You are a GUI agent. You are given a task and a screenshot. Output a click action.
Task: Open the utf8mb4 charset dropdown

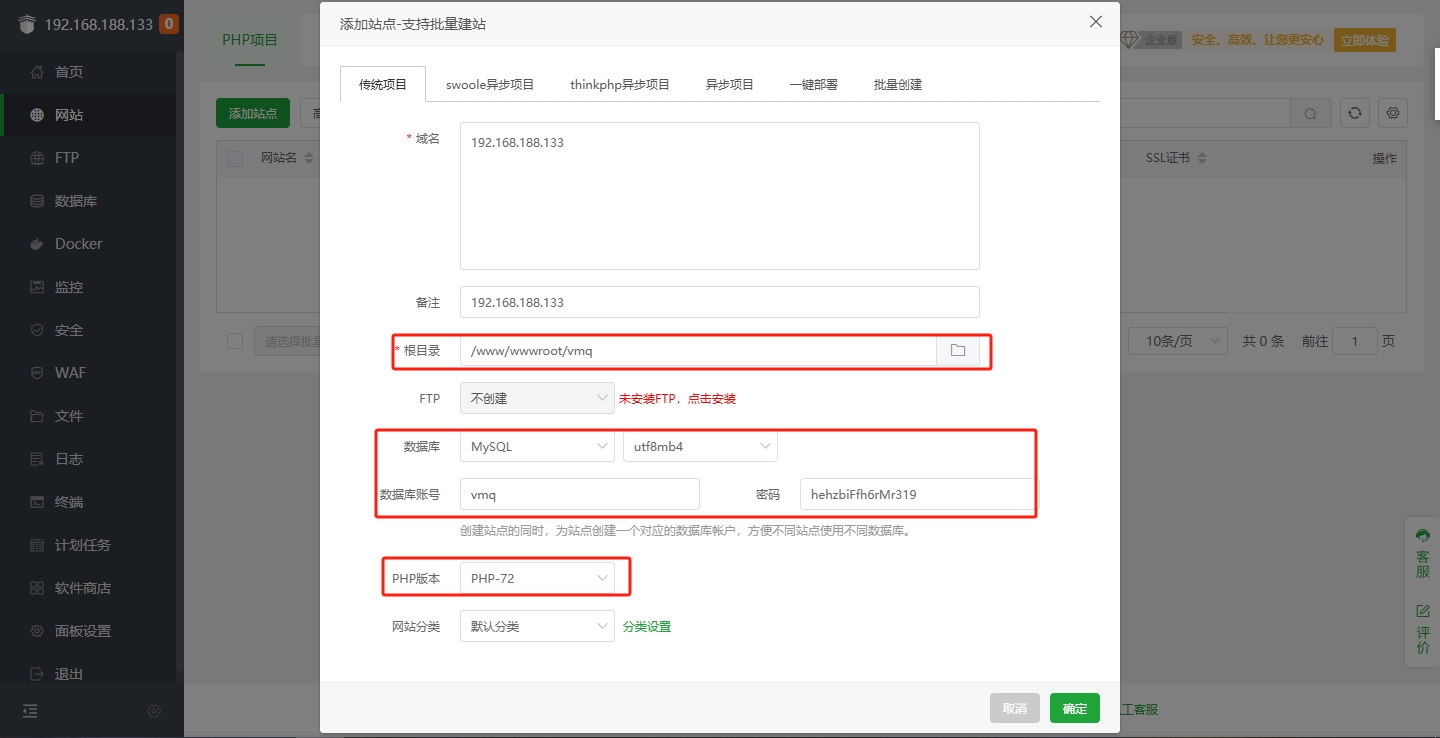[x=700, y=446]
